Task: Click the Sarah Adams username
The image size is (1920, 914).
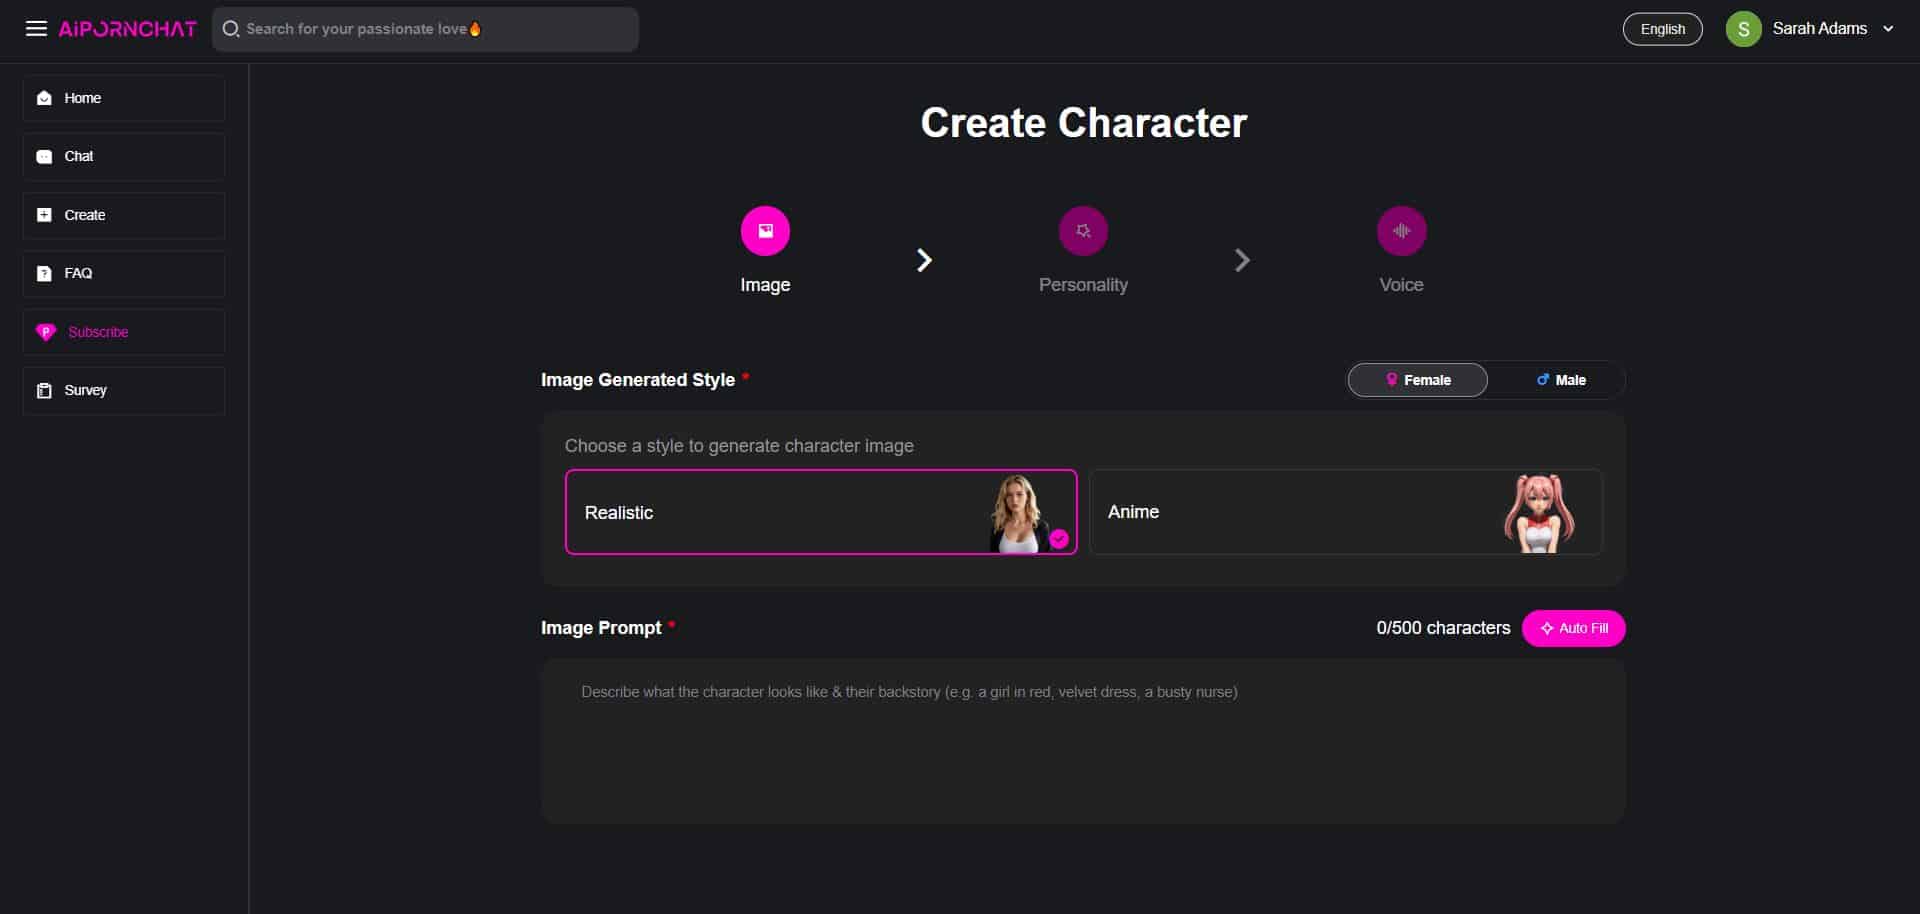Action: (x=1819, y=29)
